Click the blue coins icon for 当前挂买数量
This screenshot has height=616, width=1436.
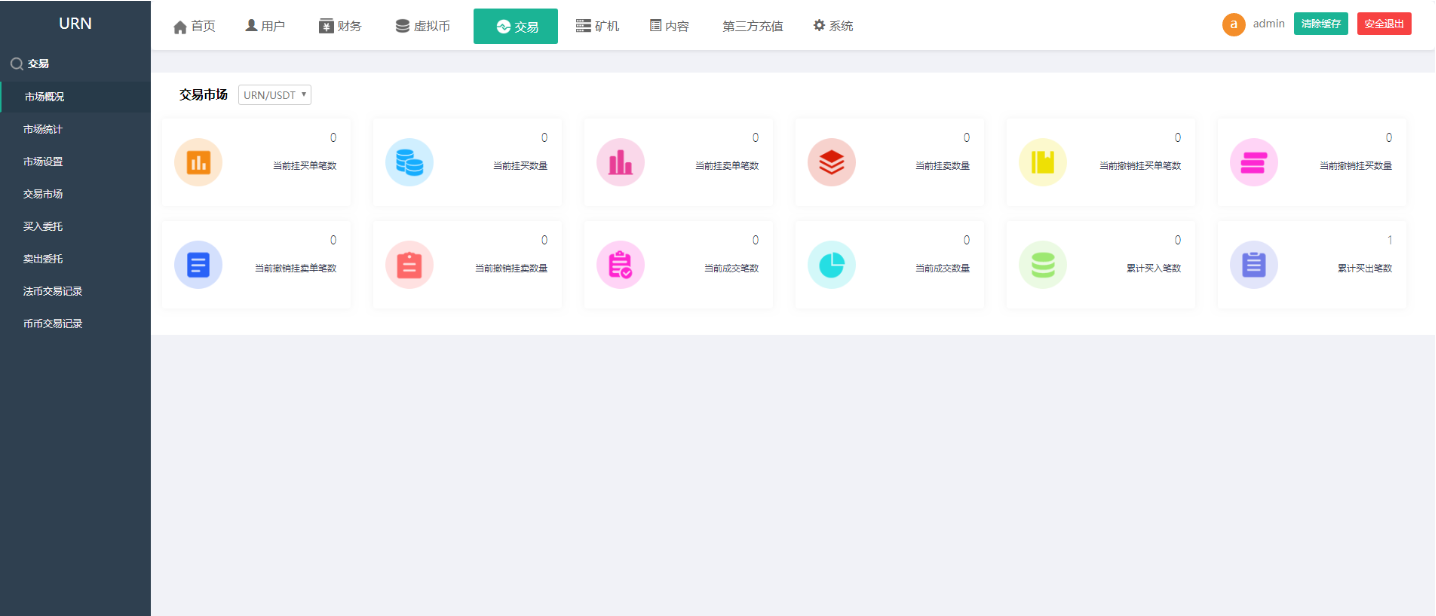[409, 162]
